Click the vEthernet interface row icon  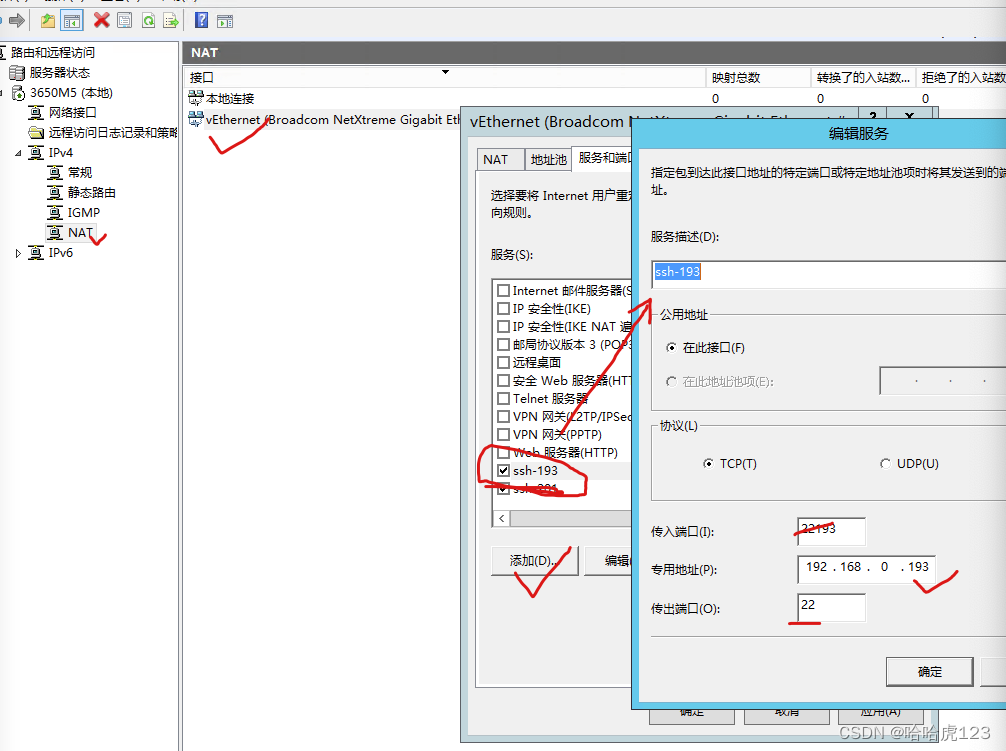[x=196, y=119]
